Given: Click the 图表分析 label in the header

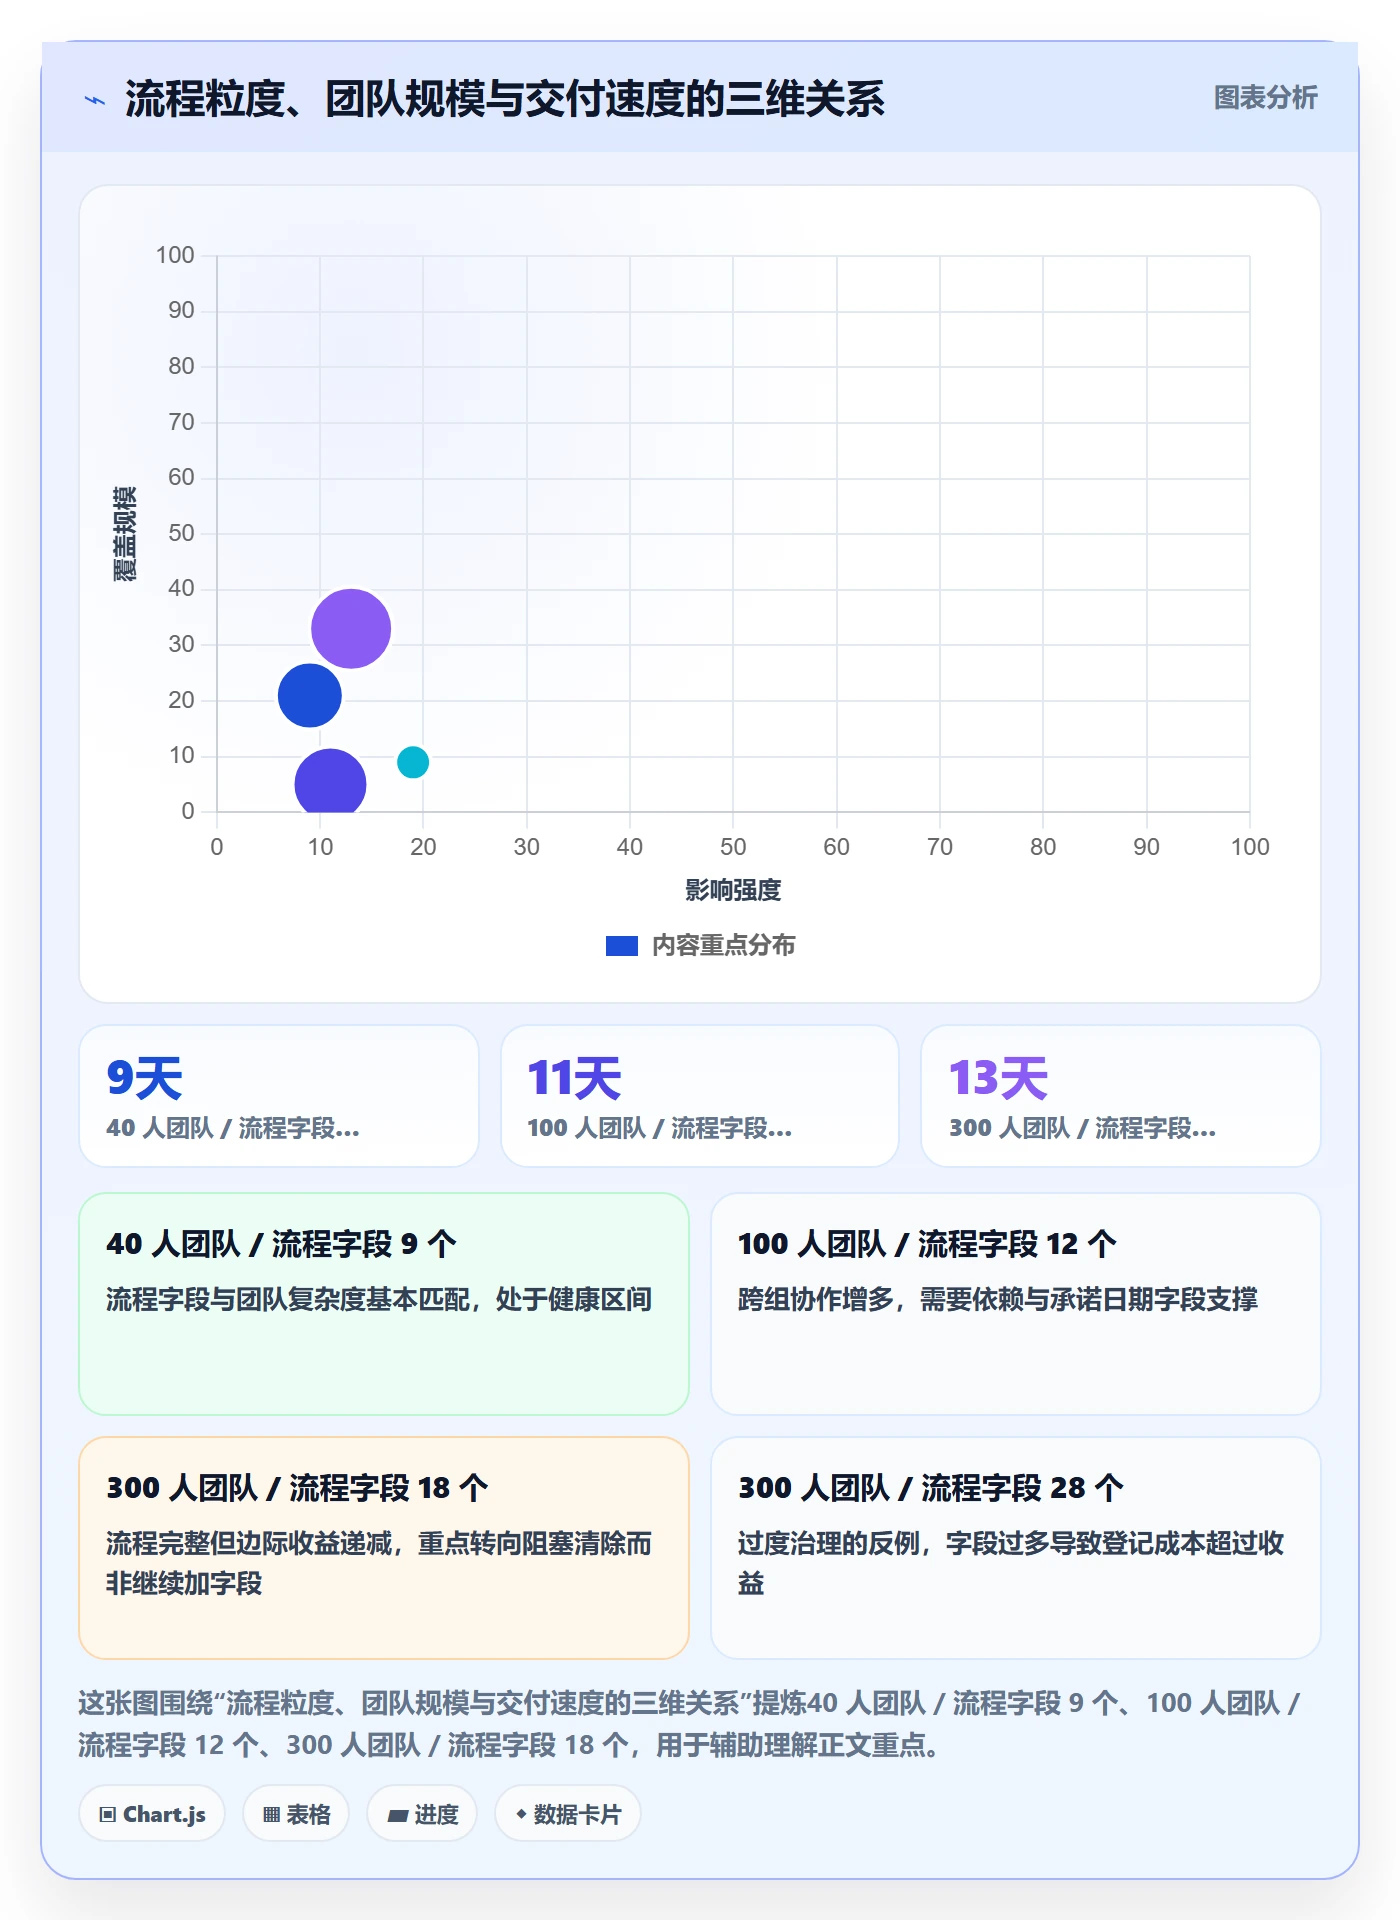Looking at the screenshot, I should pos(1265,98).
